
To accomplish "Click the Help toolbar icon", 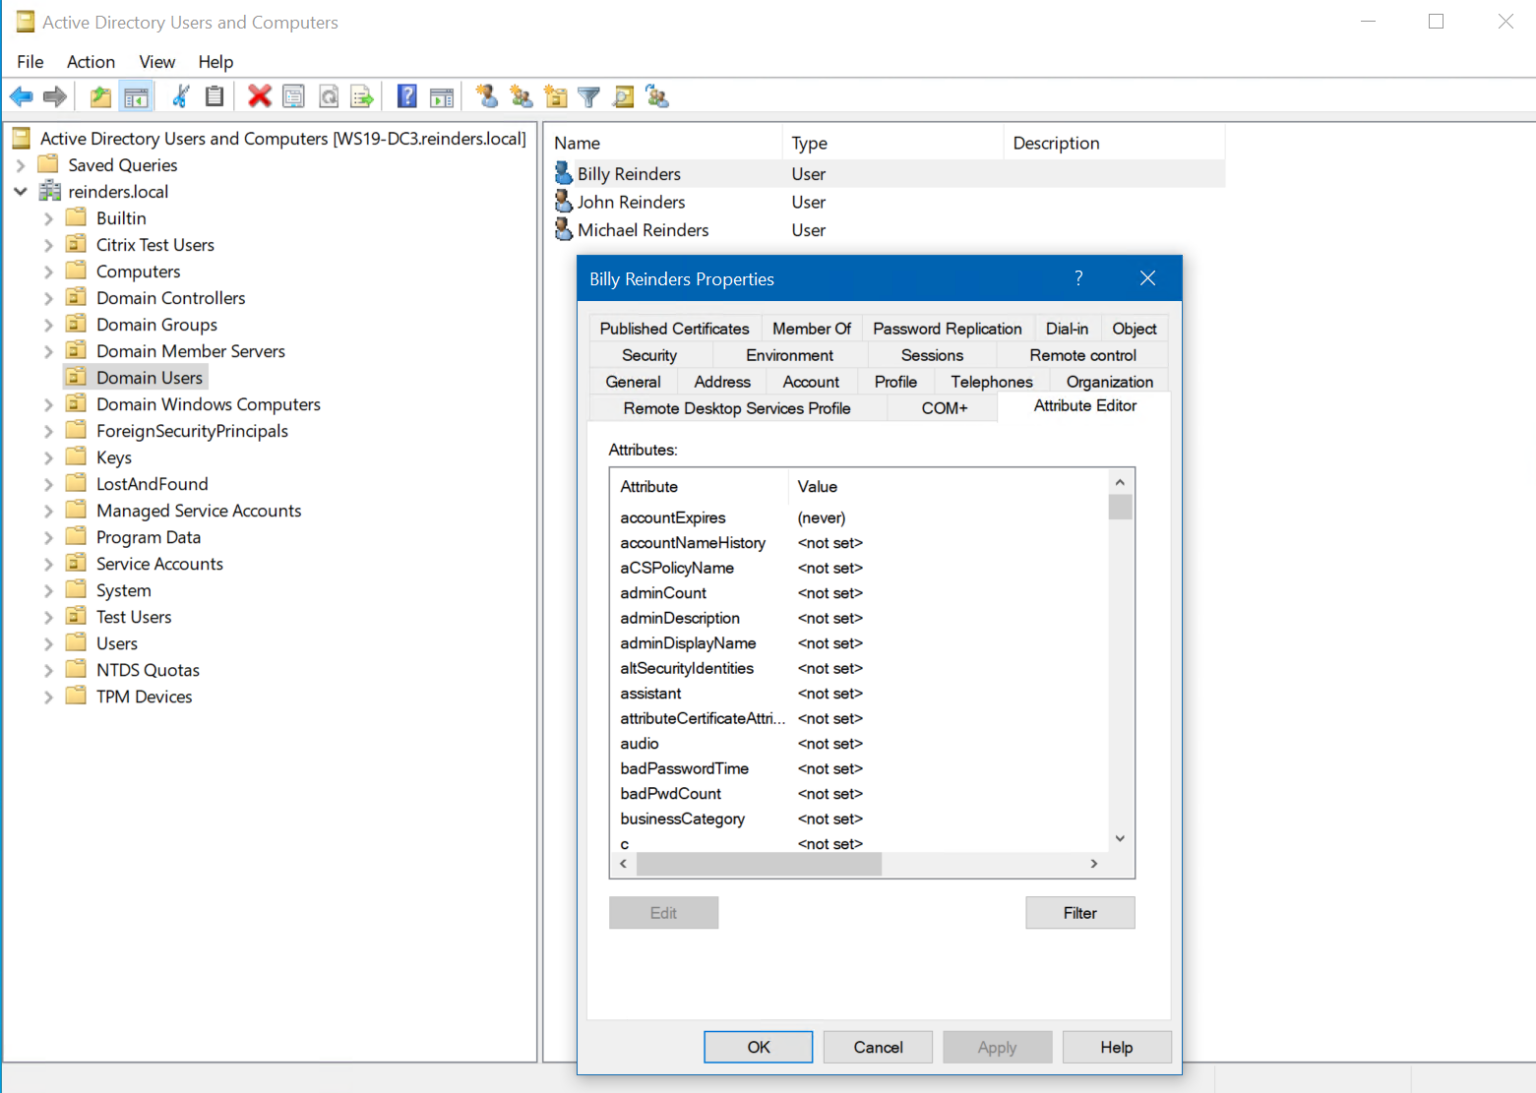I will [x=407, y=96].
